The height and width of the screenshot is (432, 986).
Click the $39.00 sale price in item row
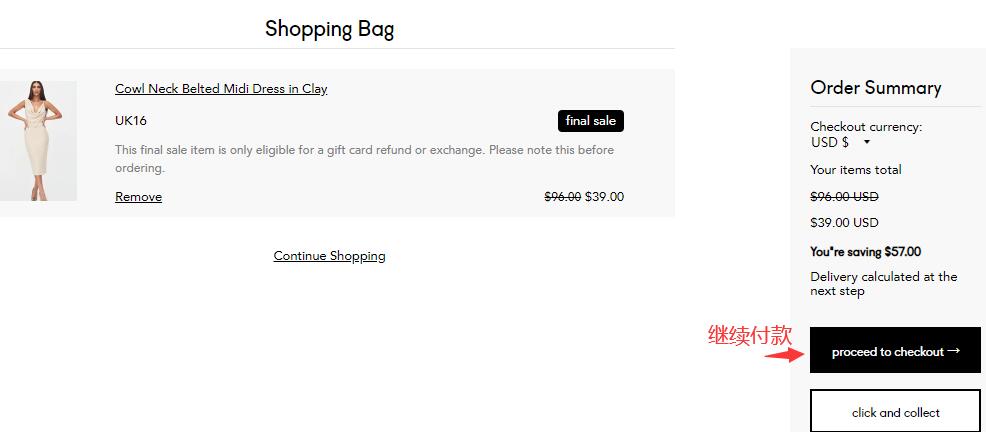click(604, 197)
